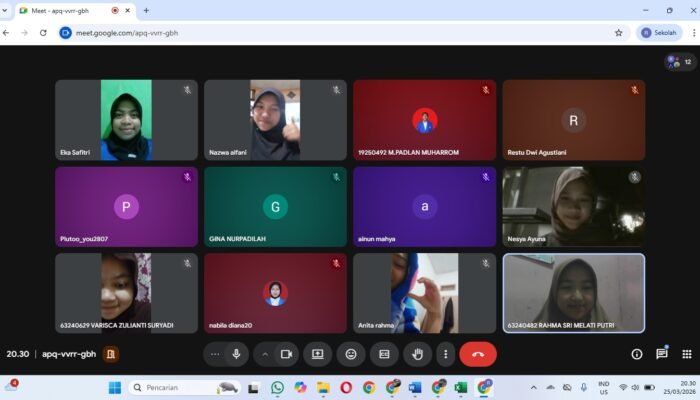Open the in-call chat panel
Image resolution: width=700 pixels, height=400 pixels.
pyautogui.click(x=661, y=354)
